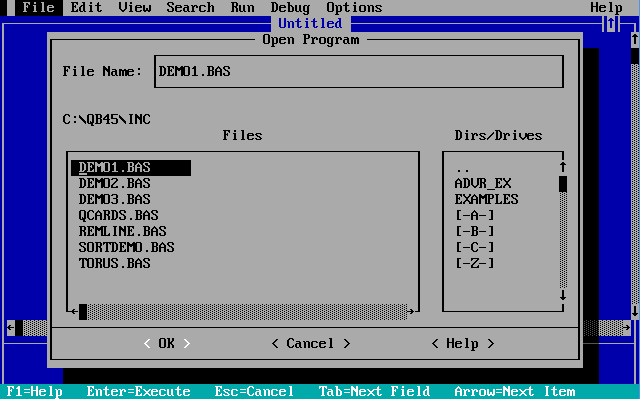Screen dimensions: 640x399
Task: Open the Debug menu
Action: tap(290, 7)
